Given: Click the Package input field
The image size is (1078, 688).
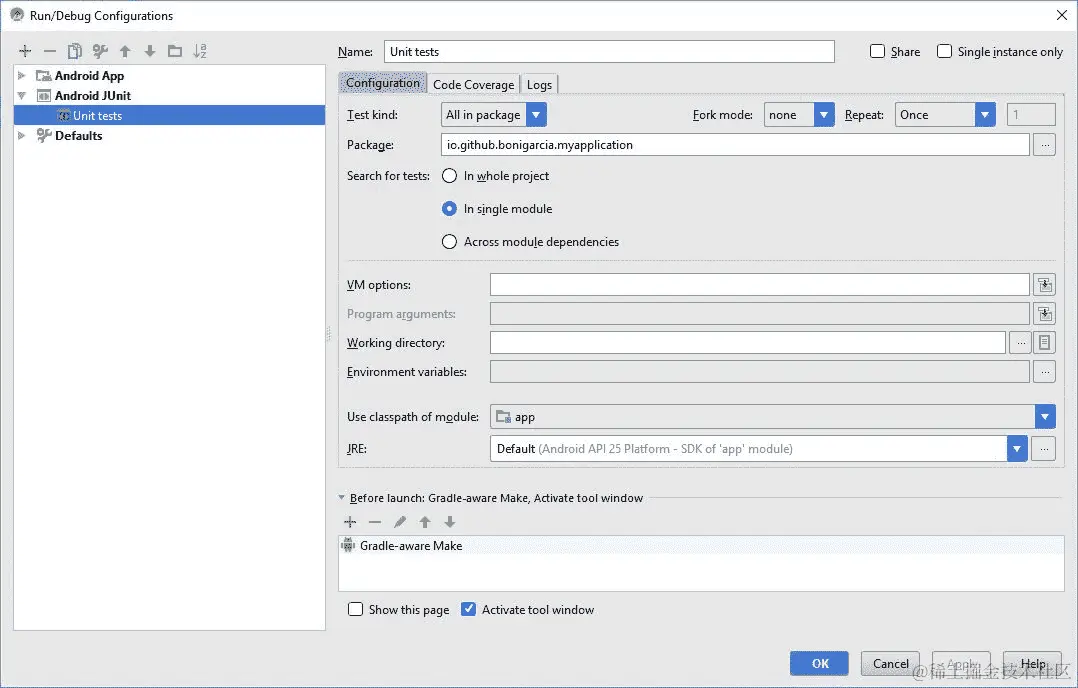Looking at the screenshot, I should click(x=735, y=145).
